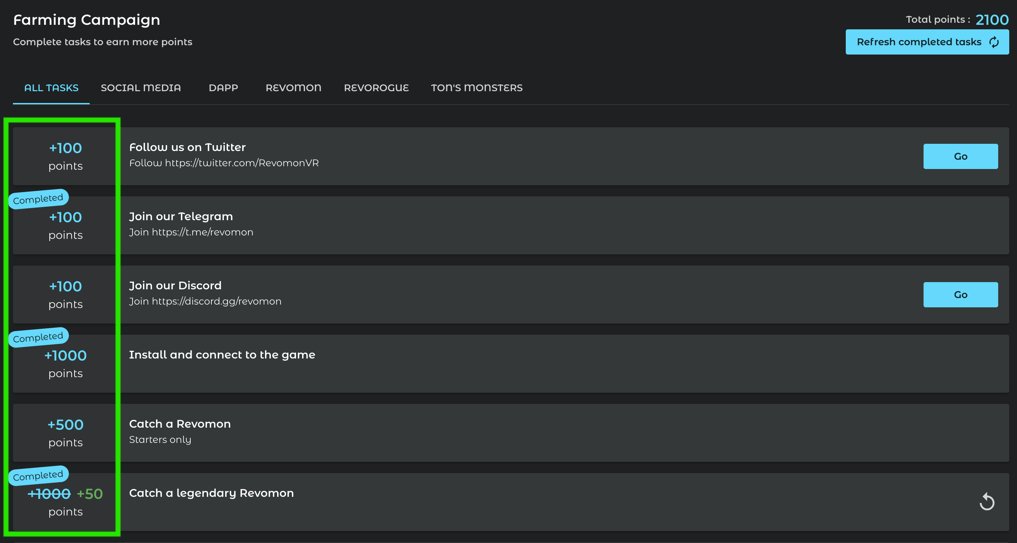The height and width of the screenshot is (543, 1017).
Task: Click Refresh completed tasks button
Action: tap(927, 42)
